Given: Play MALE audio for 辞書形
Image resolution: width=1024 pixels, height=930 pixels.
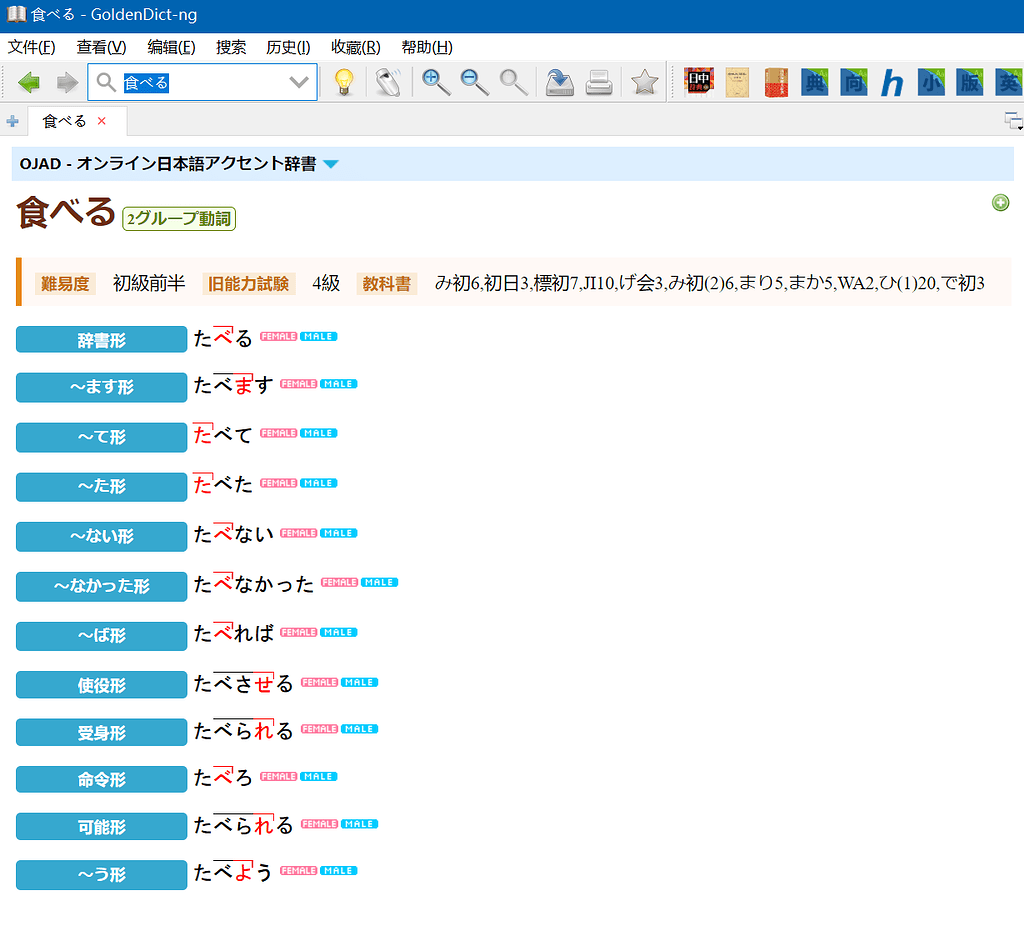Looking at the screenshot, I should click(319, 336).
